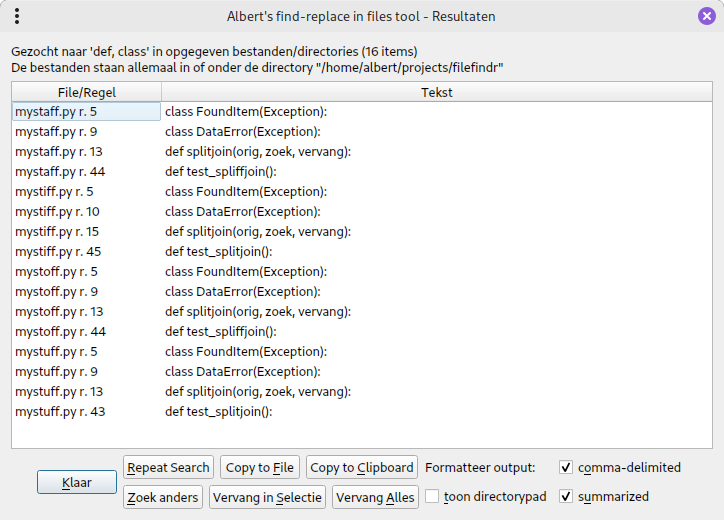This screenshot has width=724, height=520.
Task: Click the File/Regel column header
Action: pyautogui.click(x=86, y=92)
